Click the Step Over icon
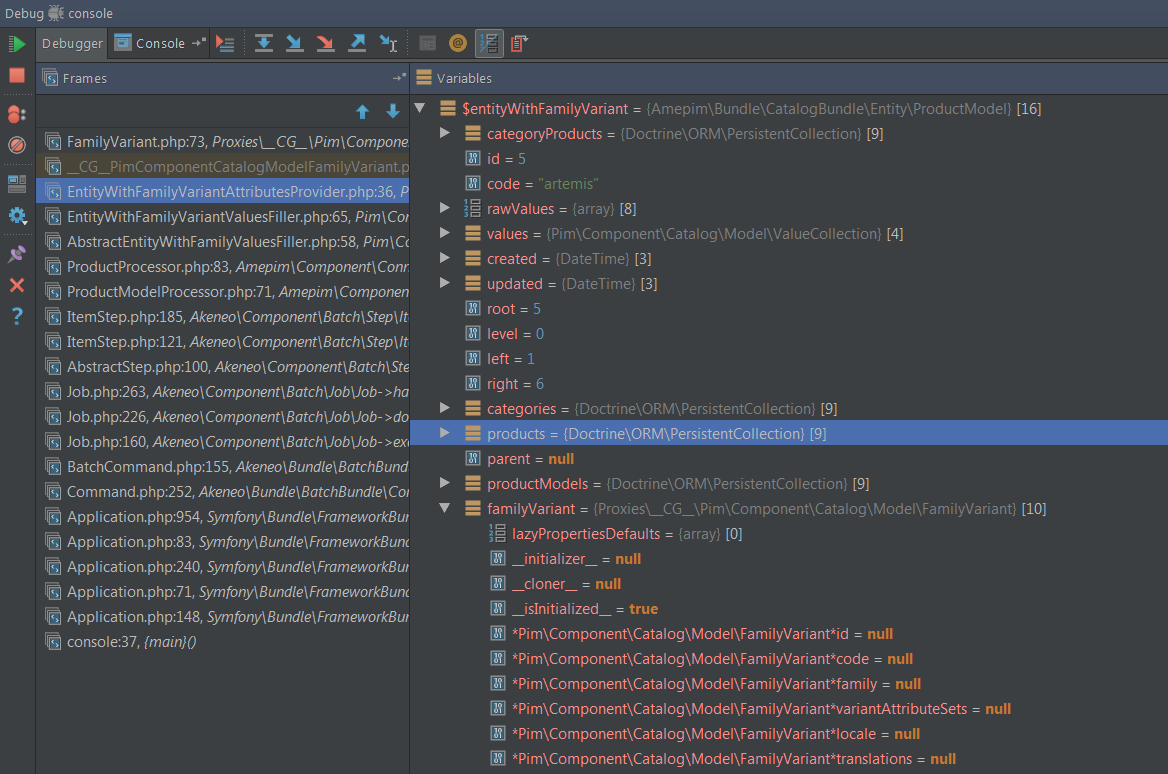The width and height of the screenshot is (1168, 774). point(264,43)
